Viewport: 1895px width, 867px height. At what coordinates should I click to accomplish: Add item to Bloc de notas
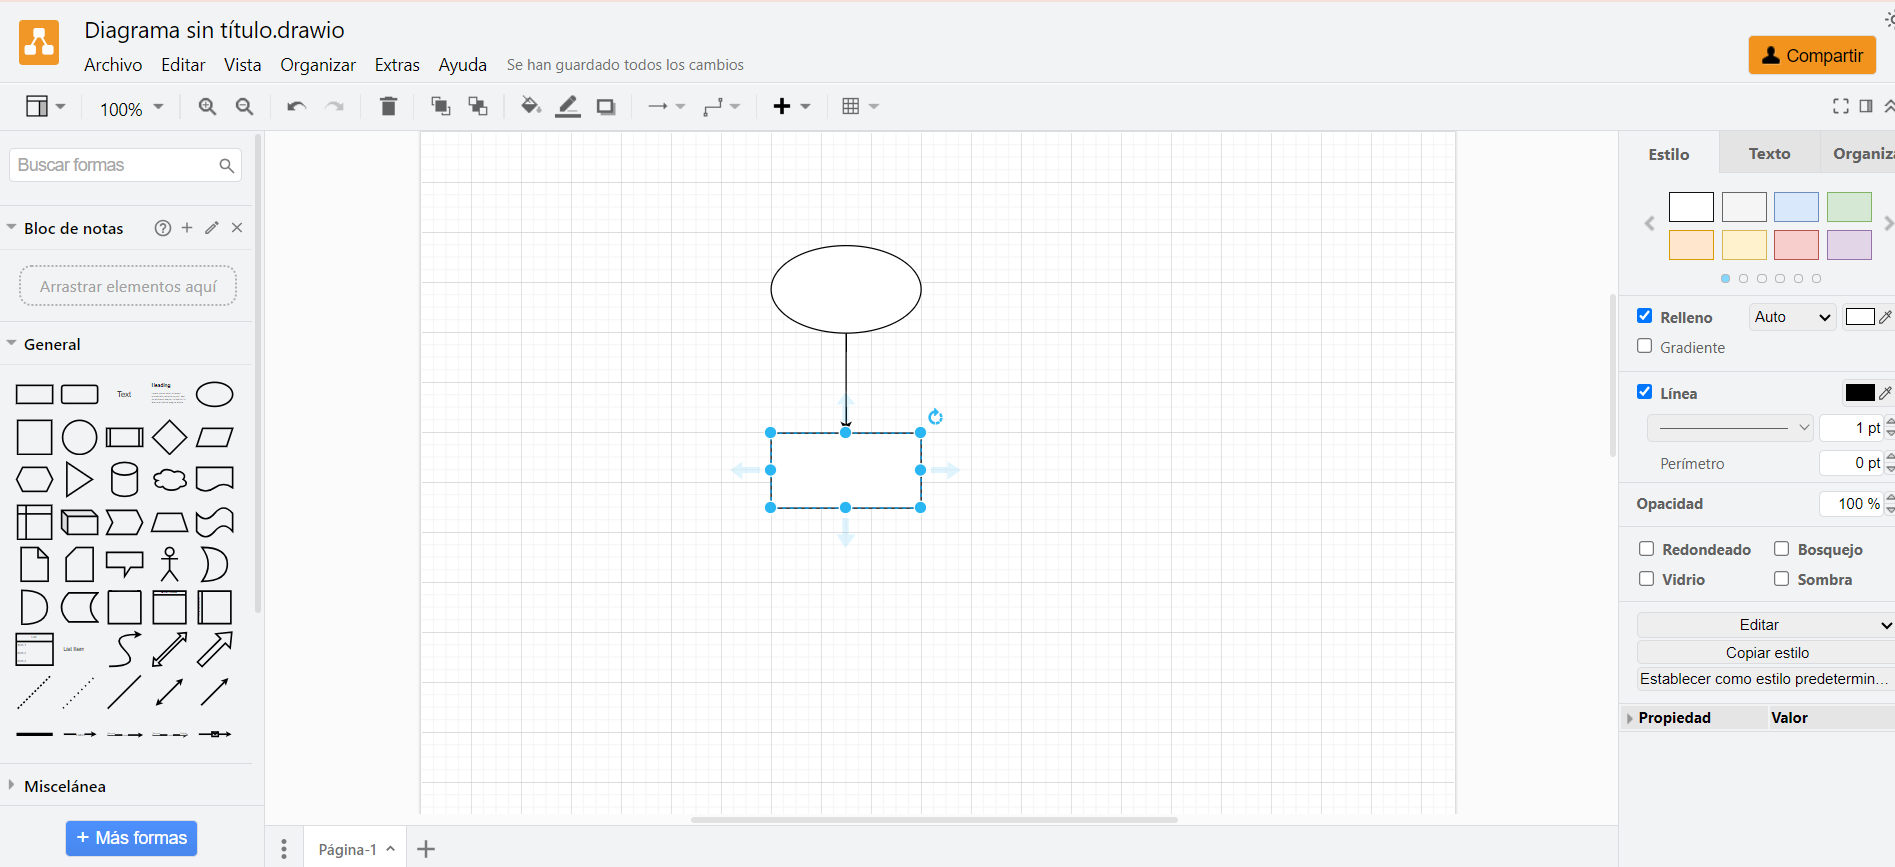pyautogui.click(x=187, y=228)
